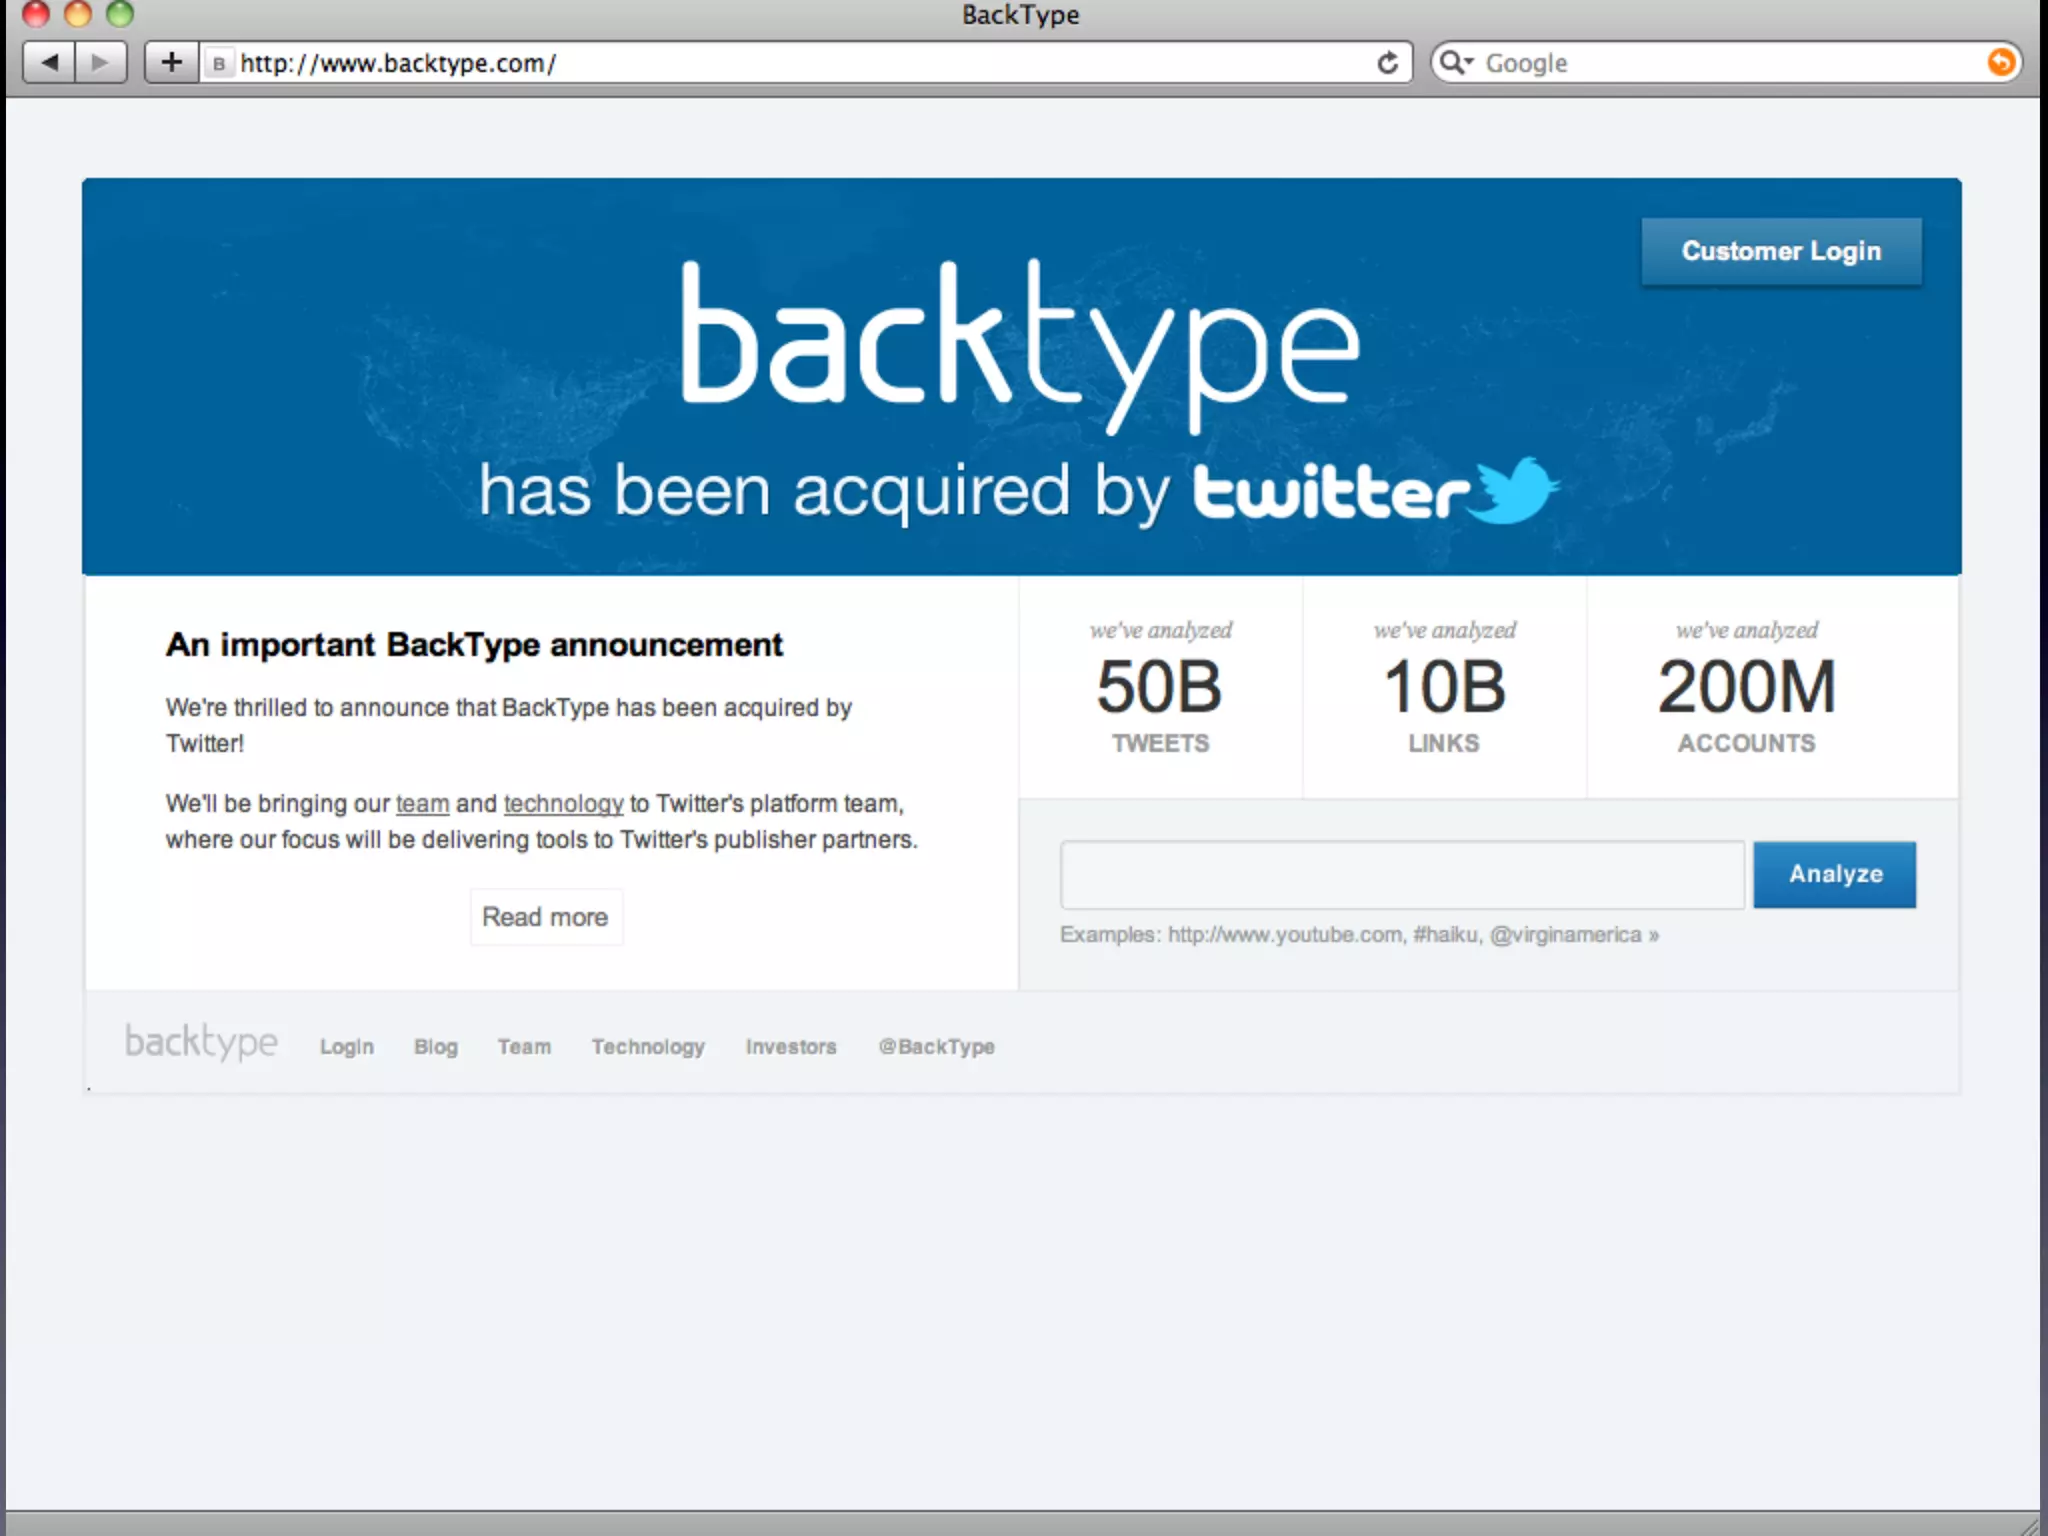This screenshot has height=1536, width=2048.
Task: Focus the analyze query text field
Action: 1402,875
